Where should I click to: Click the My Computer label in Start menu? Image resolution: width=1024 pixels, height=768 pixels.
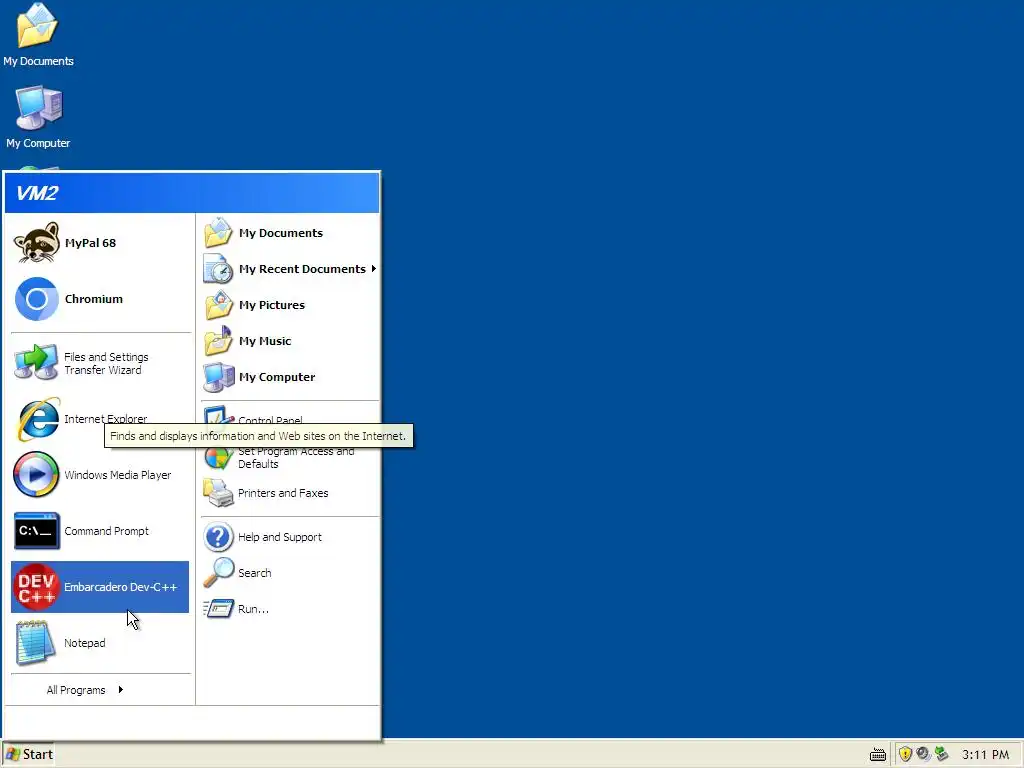click(x=277, y=377)
